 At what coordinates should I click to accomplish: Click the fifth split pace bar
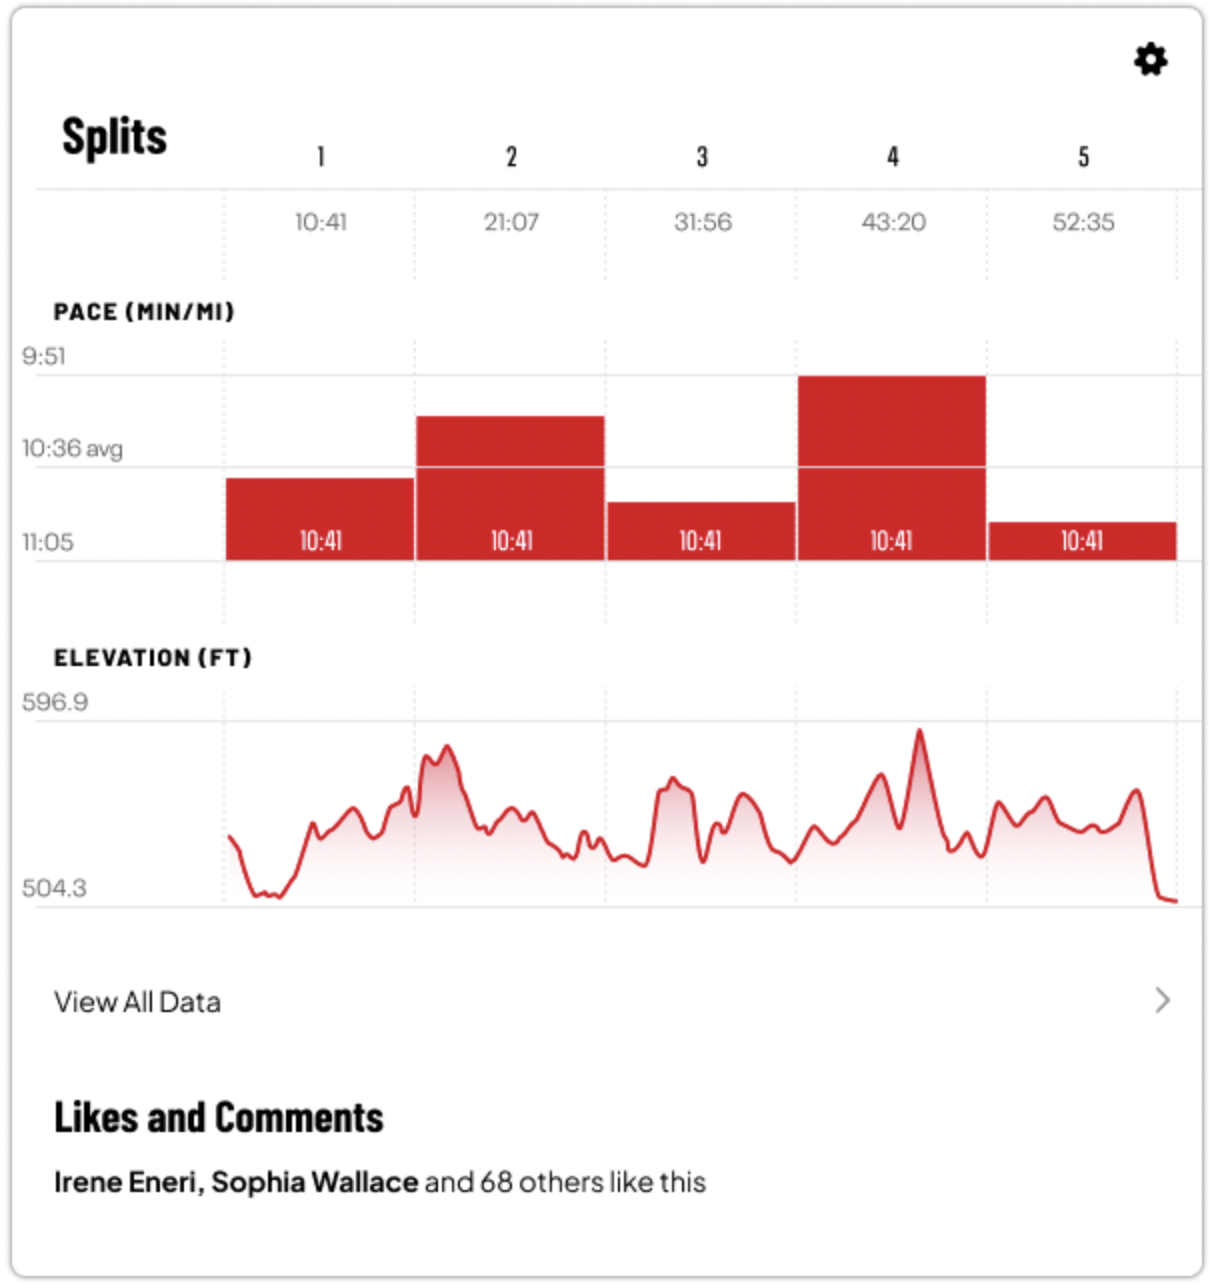click(x=1082, y=541)
